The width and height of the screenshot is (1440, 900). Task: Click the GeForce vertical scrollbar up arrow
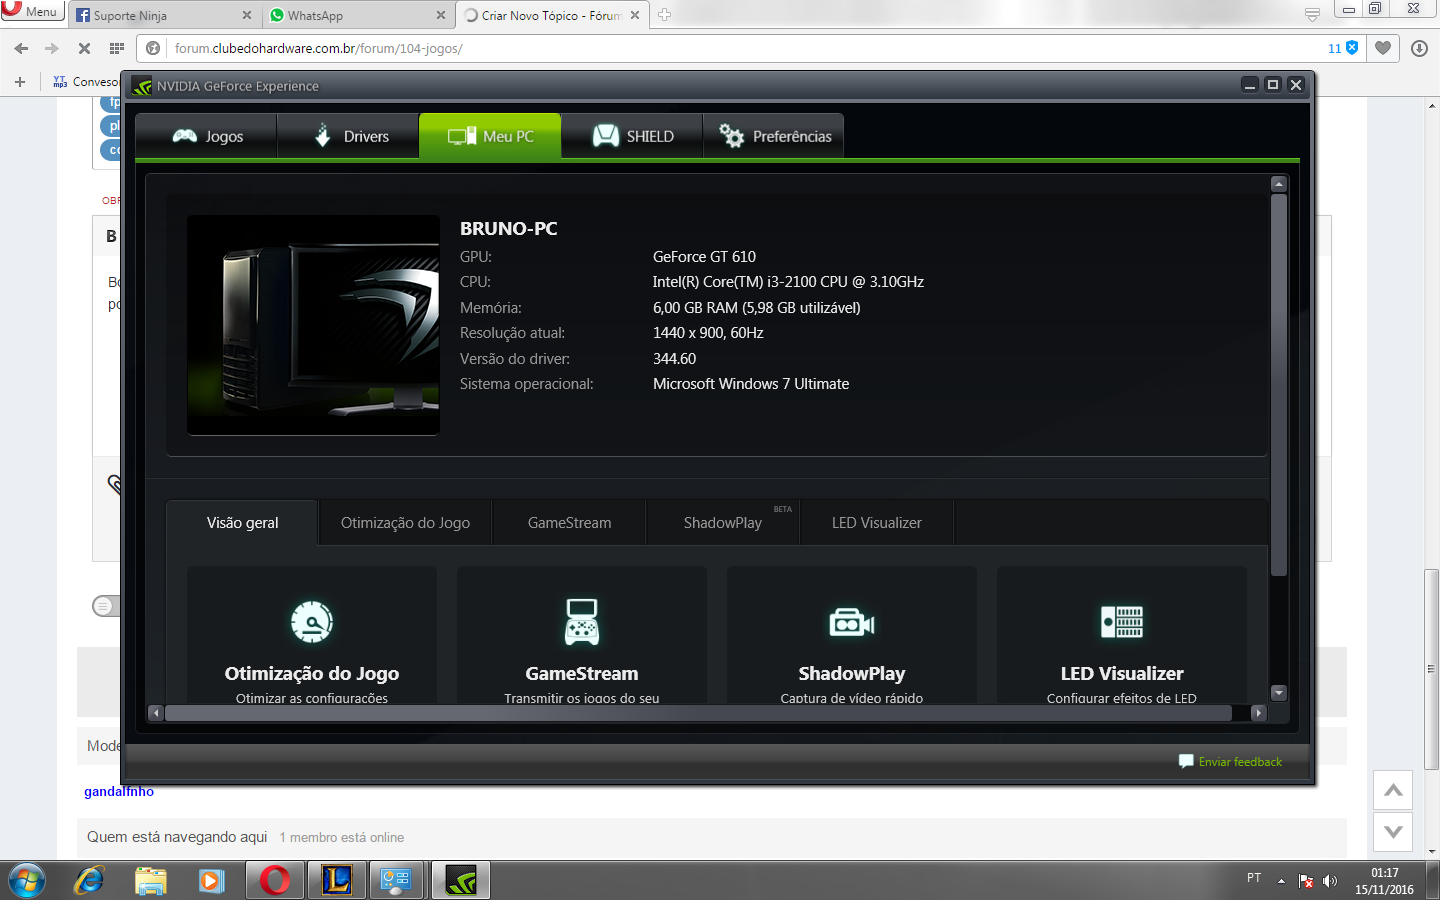click(1278, 184)
